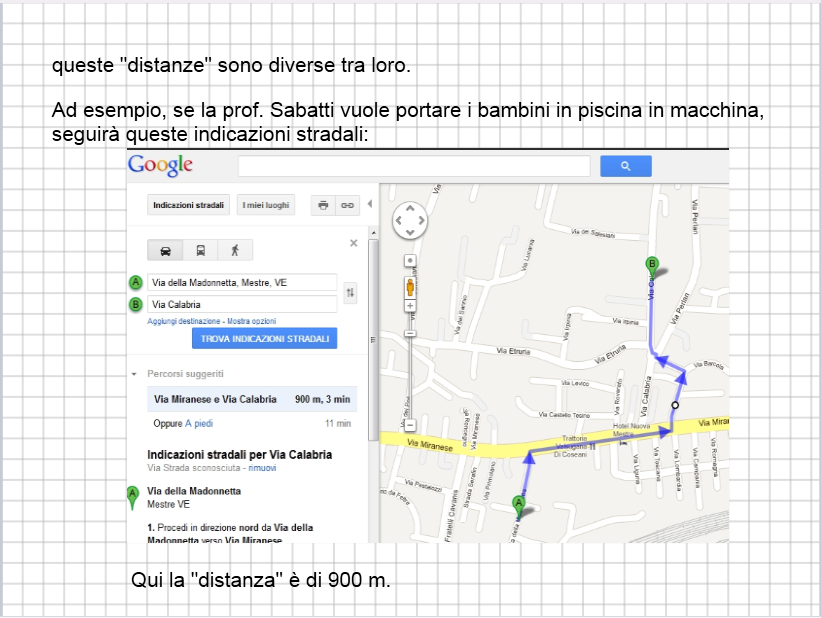Edit destination field Via Calabria

242,304
